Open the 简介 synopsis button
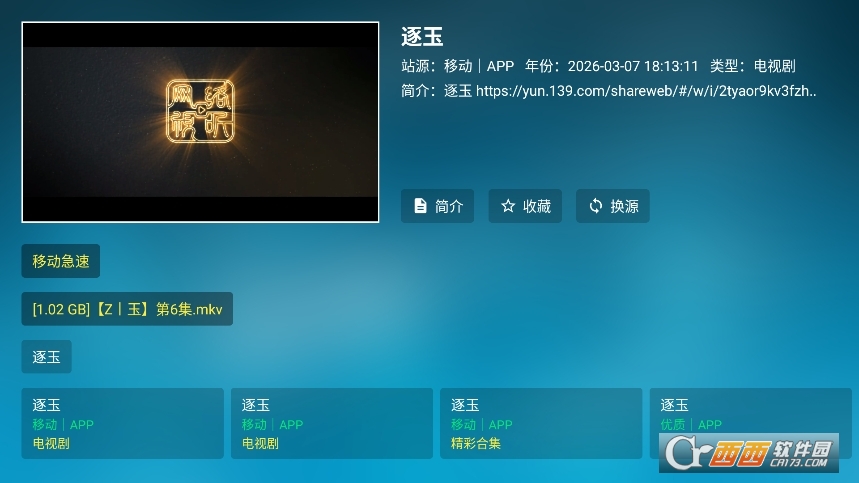Screen dimensions: 859x483 tap(438, 206)
